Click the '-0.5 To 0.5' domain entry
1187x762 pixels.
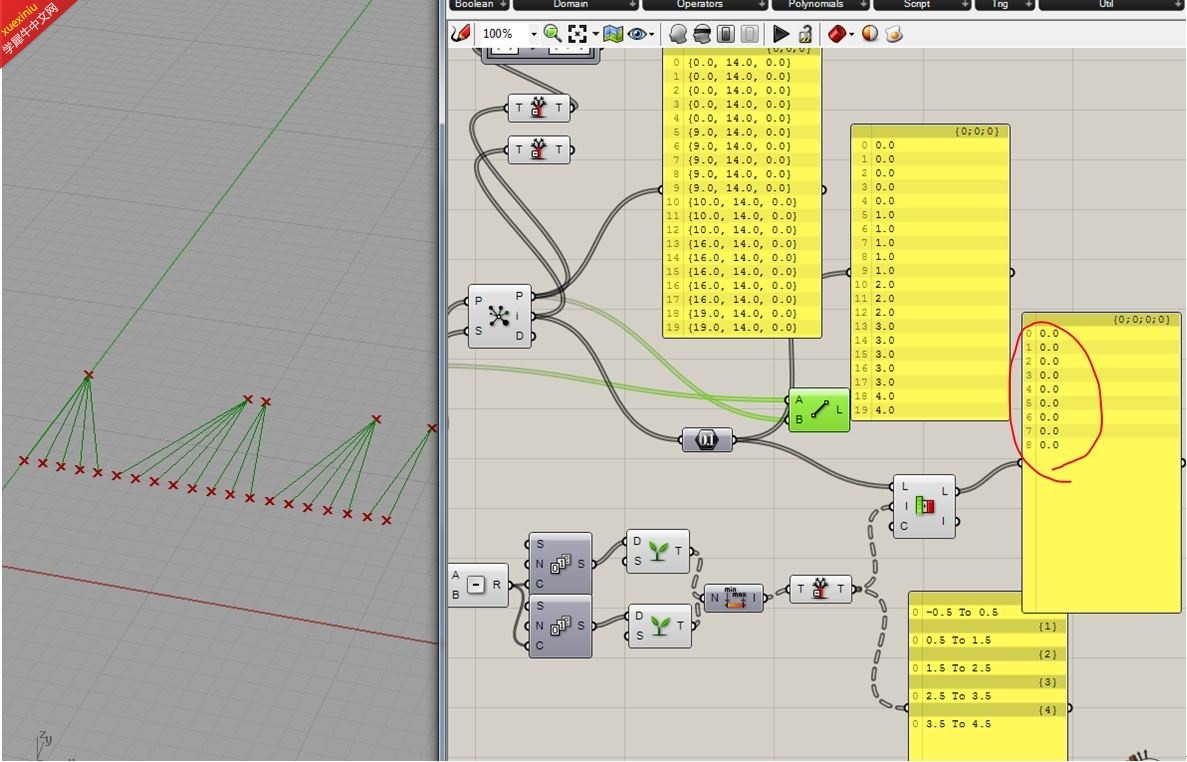click(x=961, y=612)
